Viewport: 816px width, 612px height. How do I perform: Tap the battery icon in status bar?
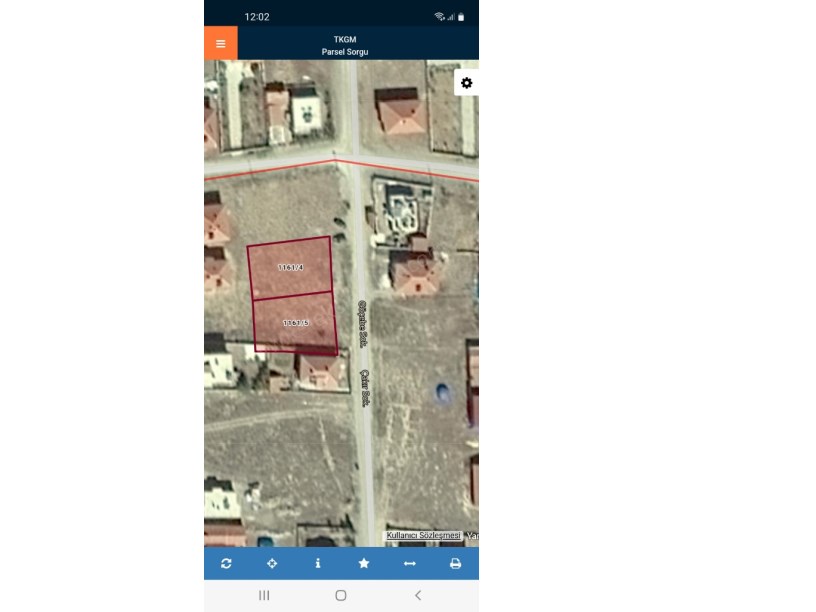point(461,17)
